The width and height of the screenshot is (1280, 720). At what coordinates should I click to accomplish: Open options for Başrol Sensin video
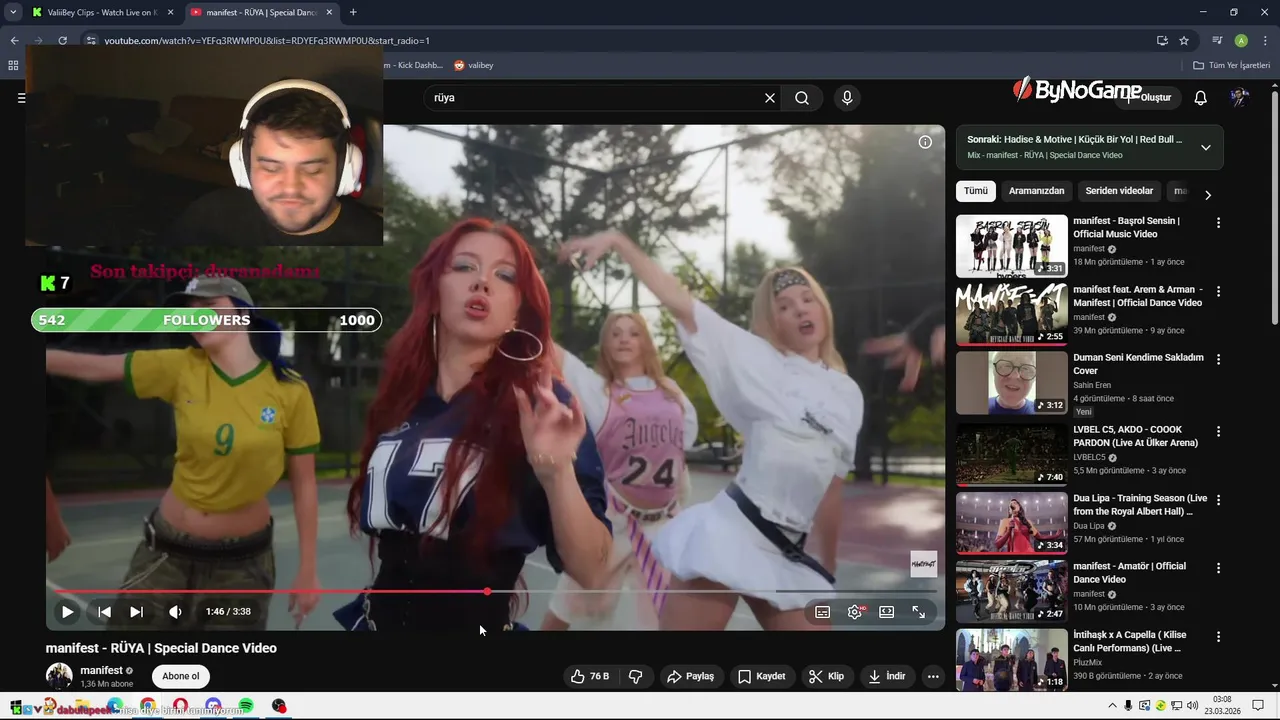(1218, 223)
